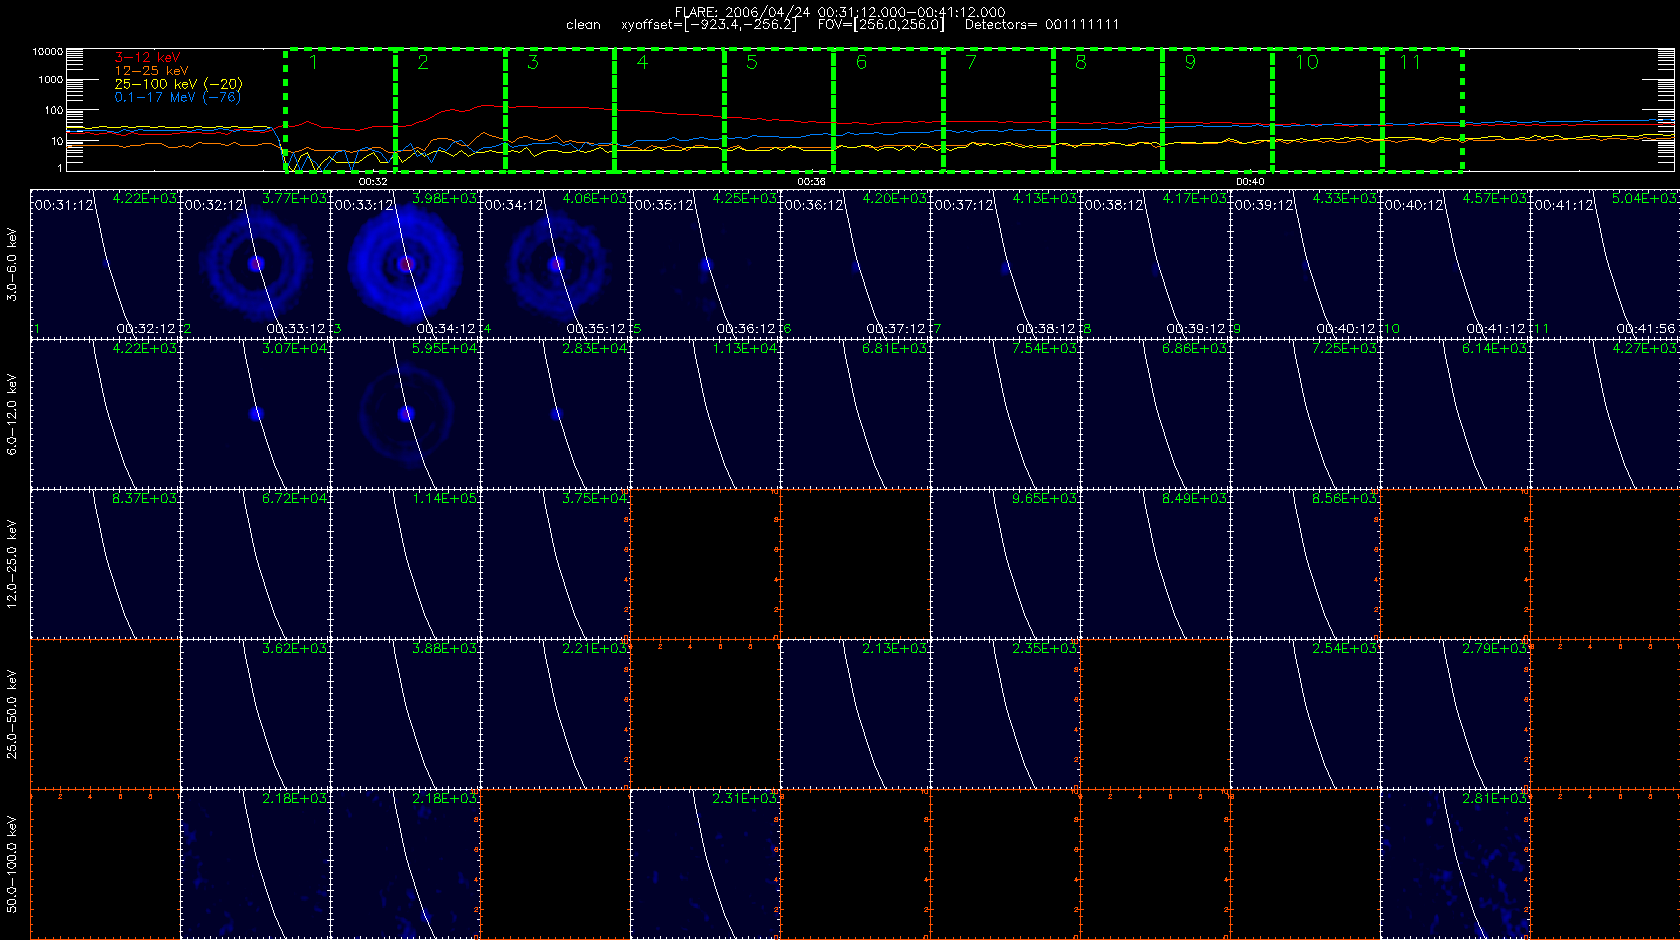This screenshot has height=940, width=1680.
Task: Click the '4.57E+03' value
Action: [1495, 199]
